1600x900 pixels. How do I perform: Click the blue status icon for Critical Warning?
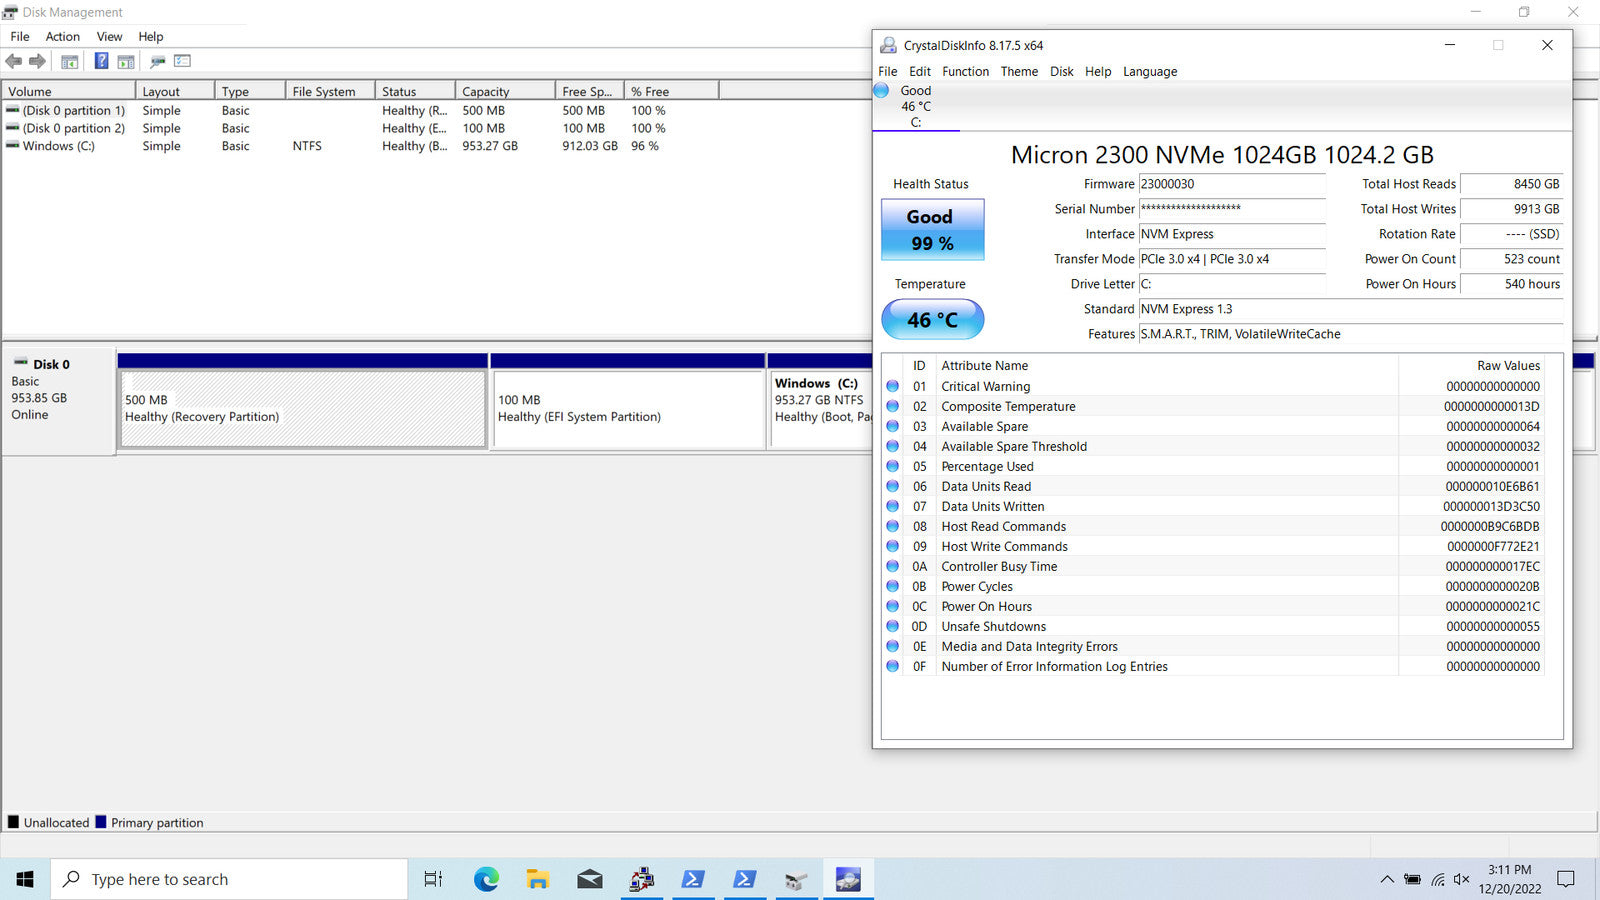click(x=892, y=386)
